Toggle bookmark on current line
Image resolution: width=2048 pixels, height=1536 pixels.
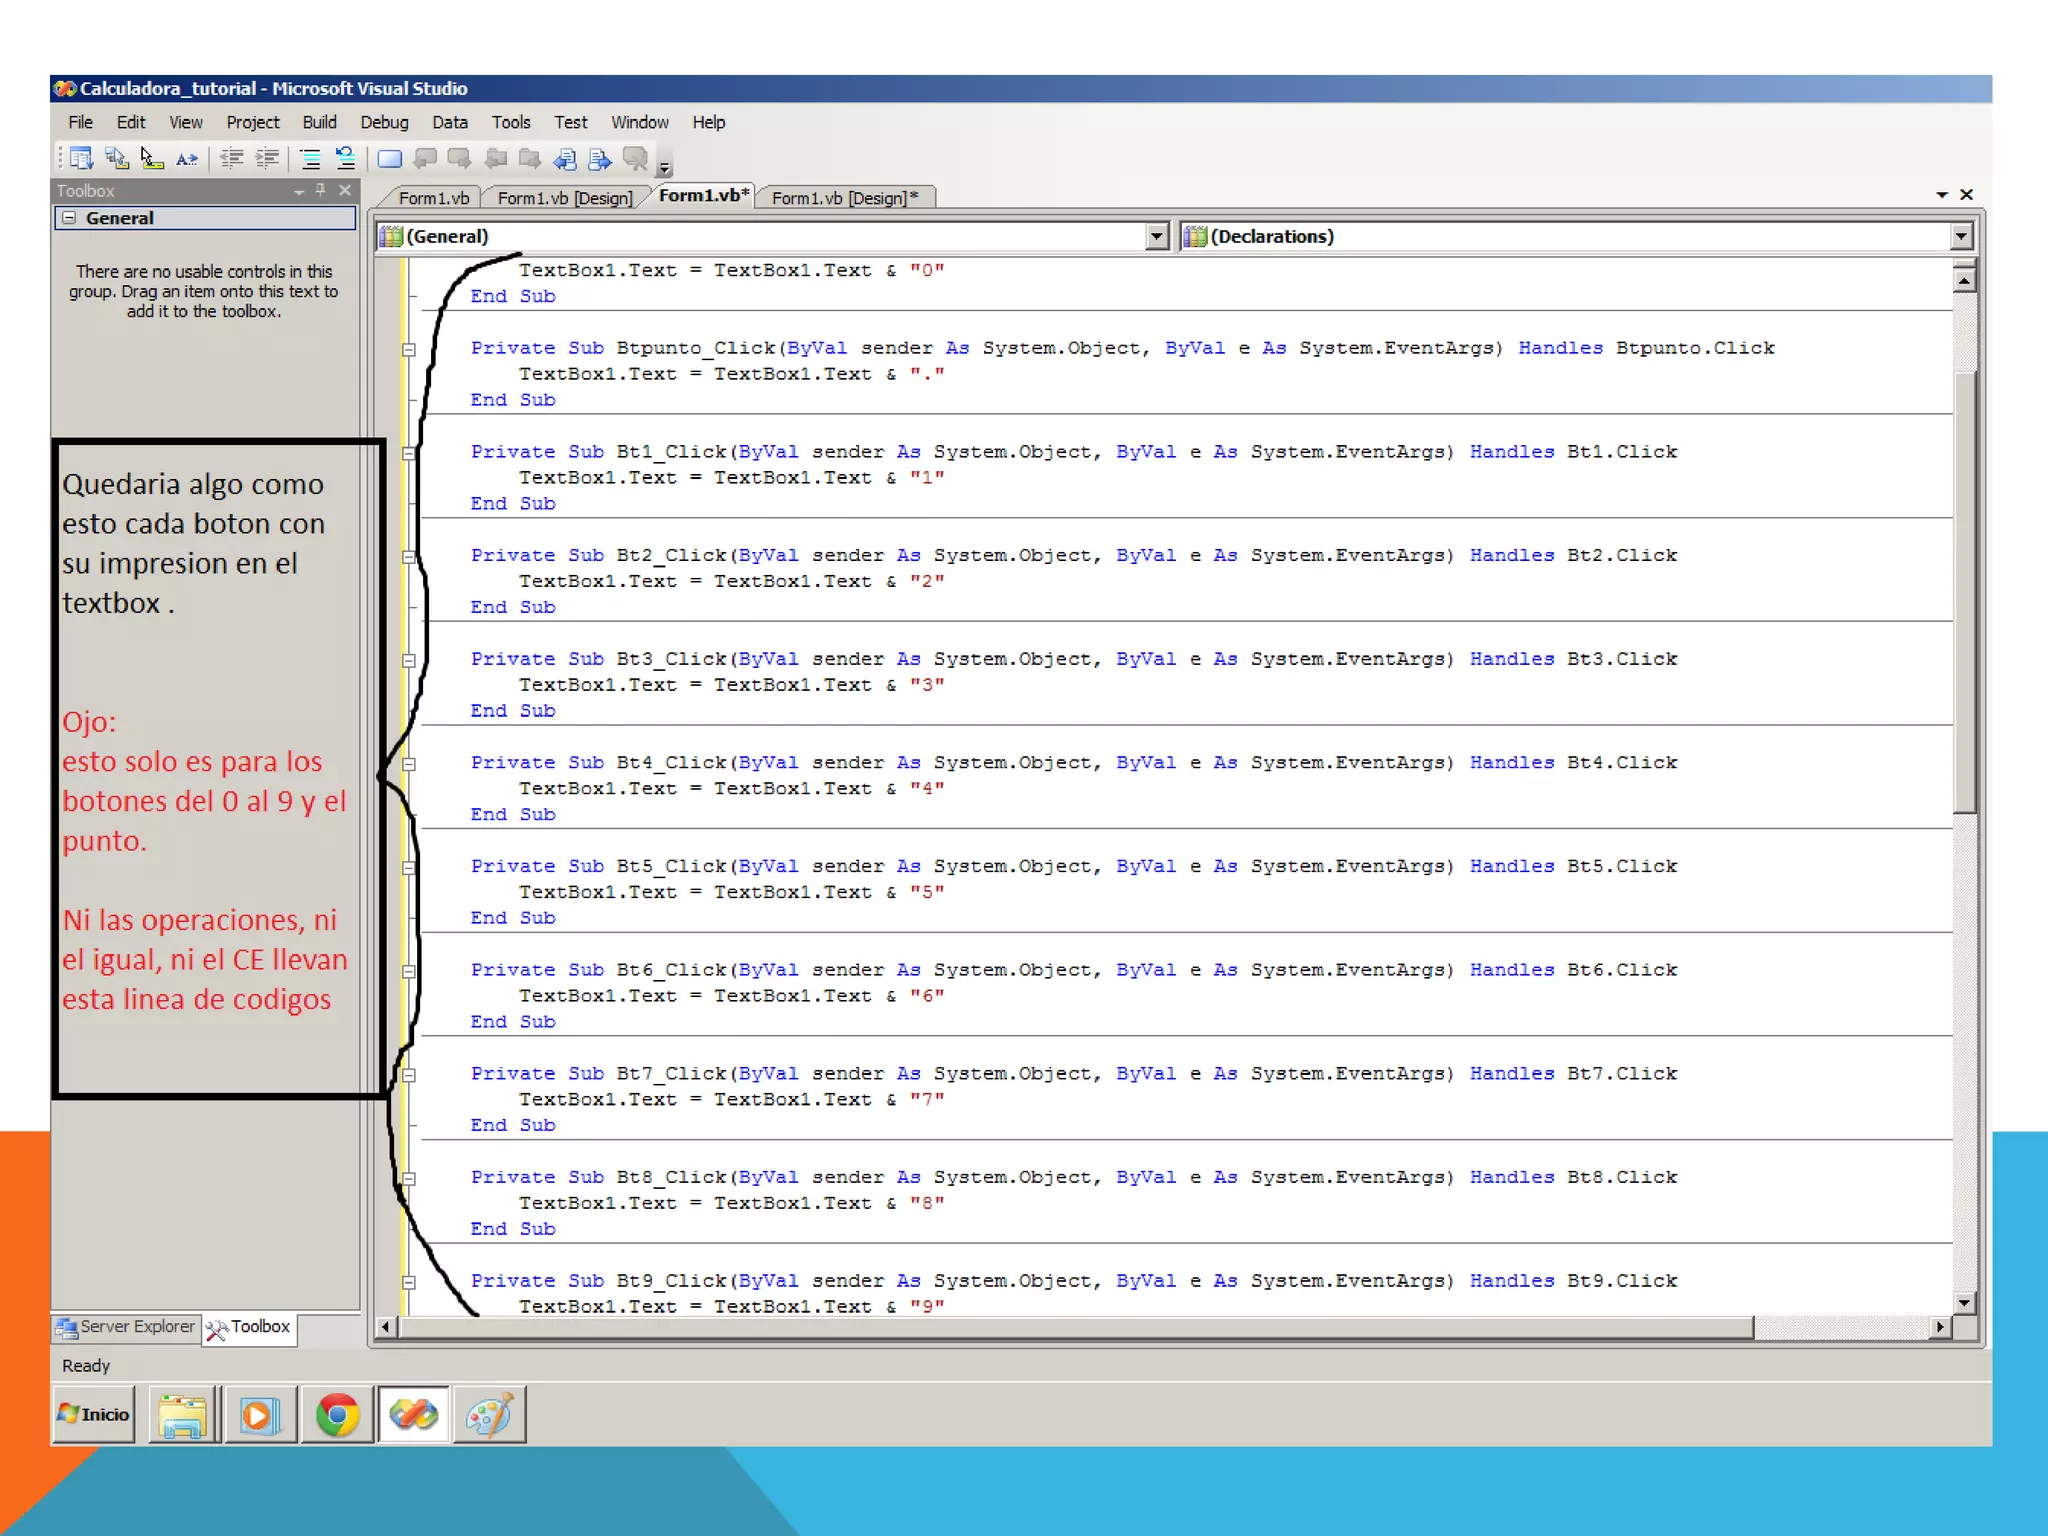point(390,158)
